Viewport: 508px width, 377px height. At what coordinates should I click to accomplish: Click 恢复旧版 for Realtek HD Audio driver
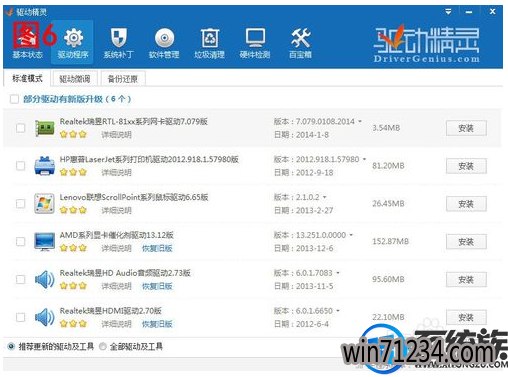tap(157, 286)
